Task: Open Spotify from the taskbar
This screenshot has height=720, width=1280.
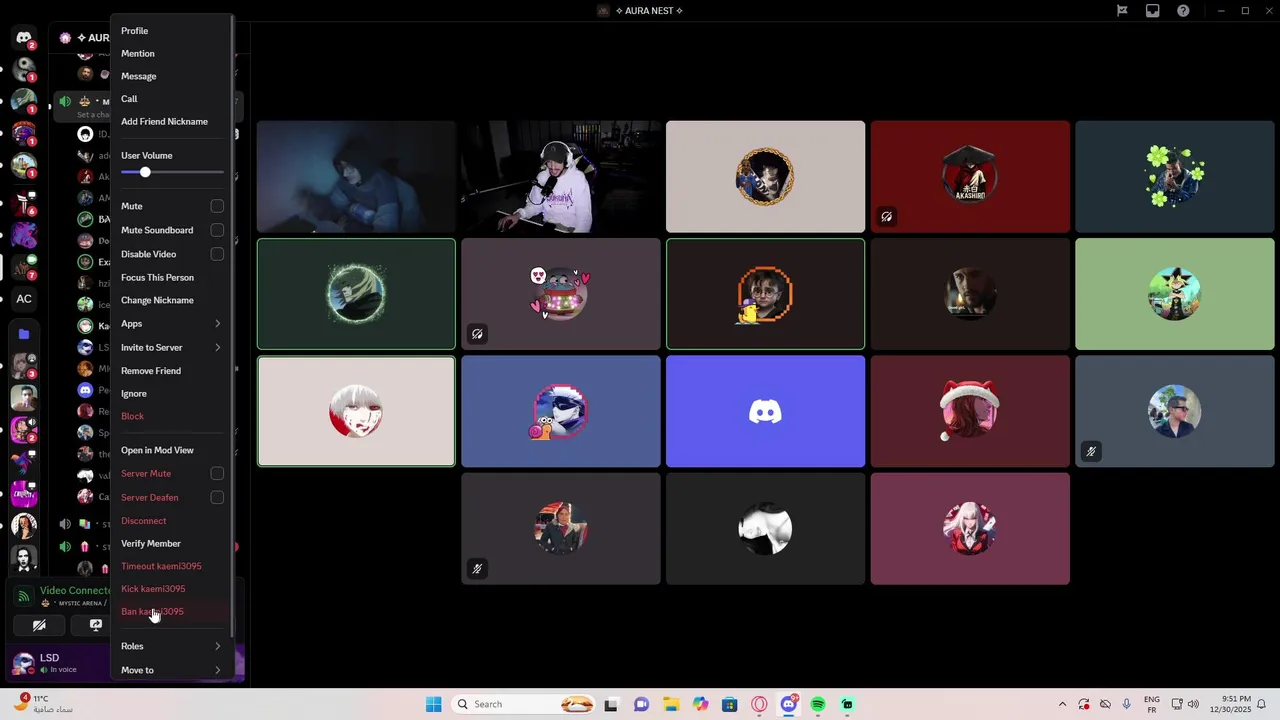Action: click(x=818, y=704)
